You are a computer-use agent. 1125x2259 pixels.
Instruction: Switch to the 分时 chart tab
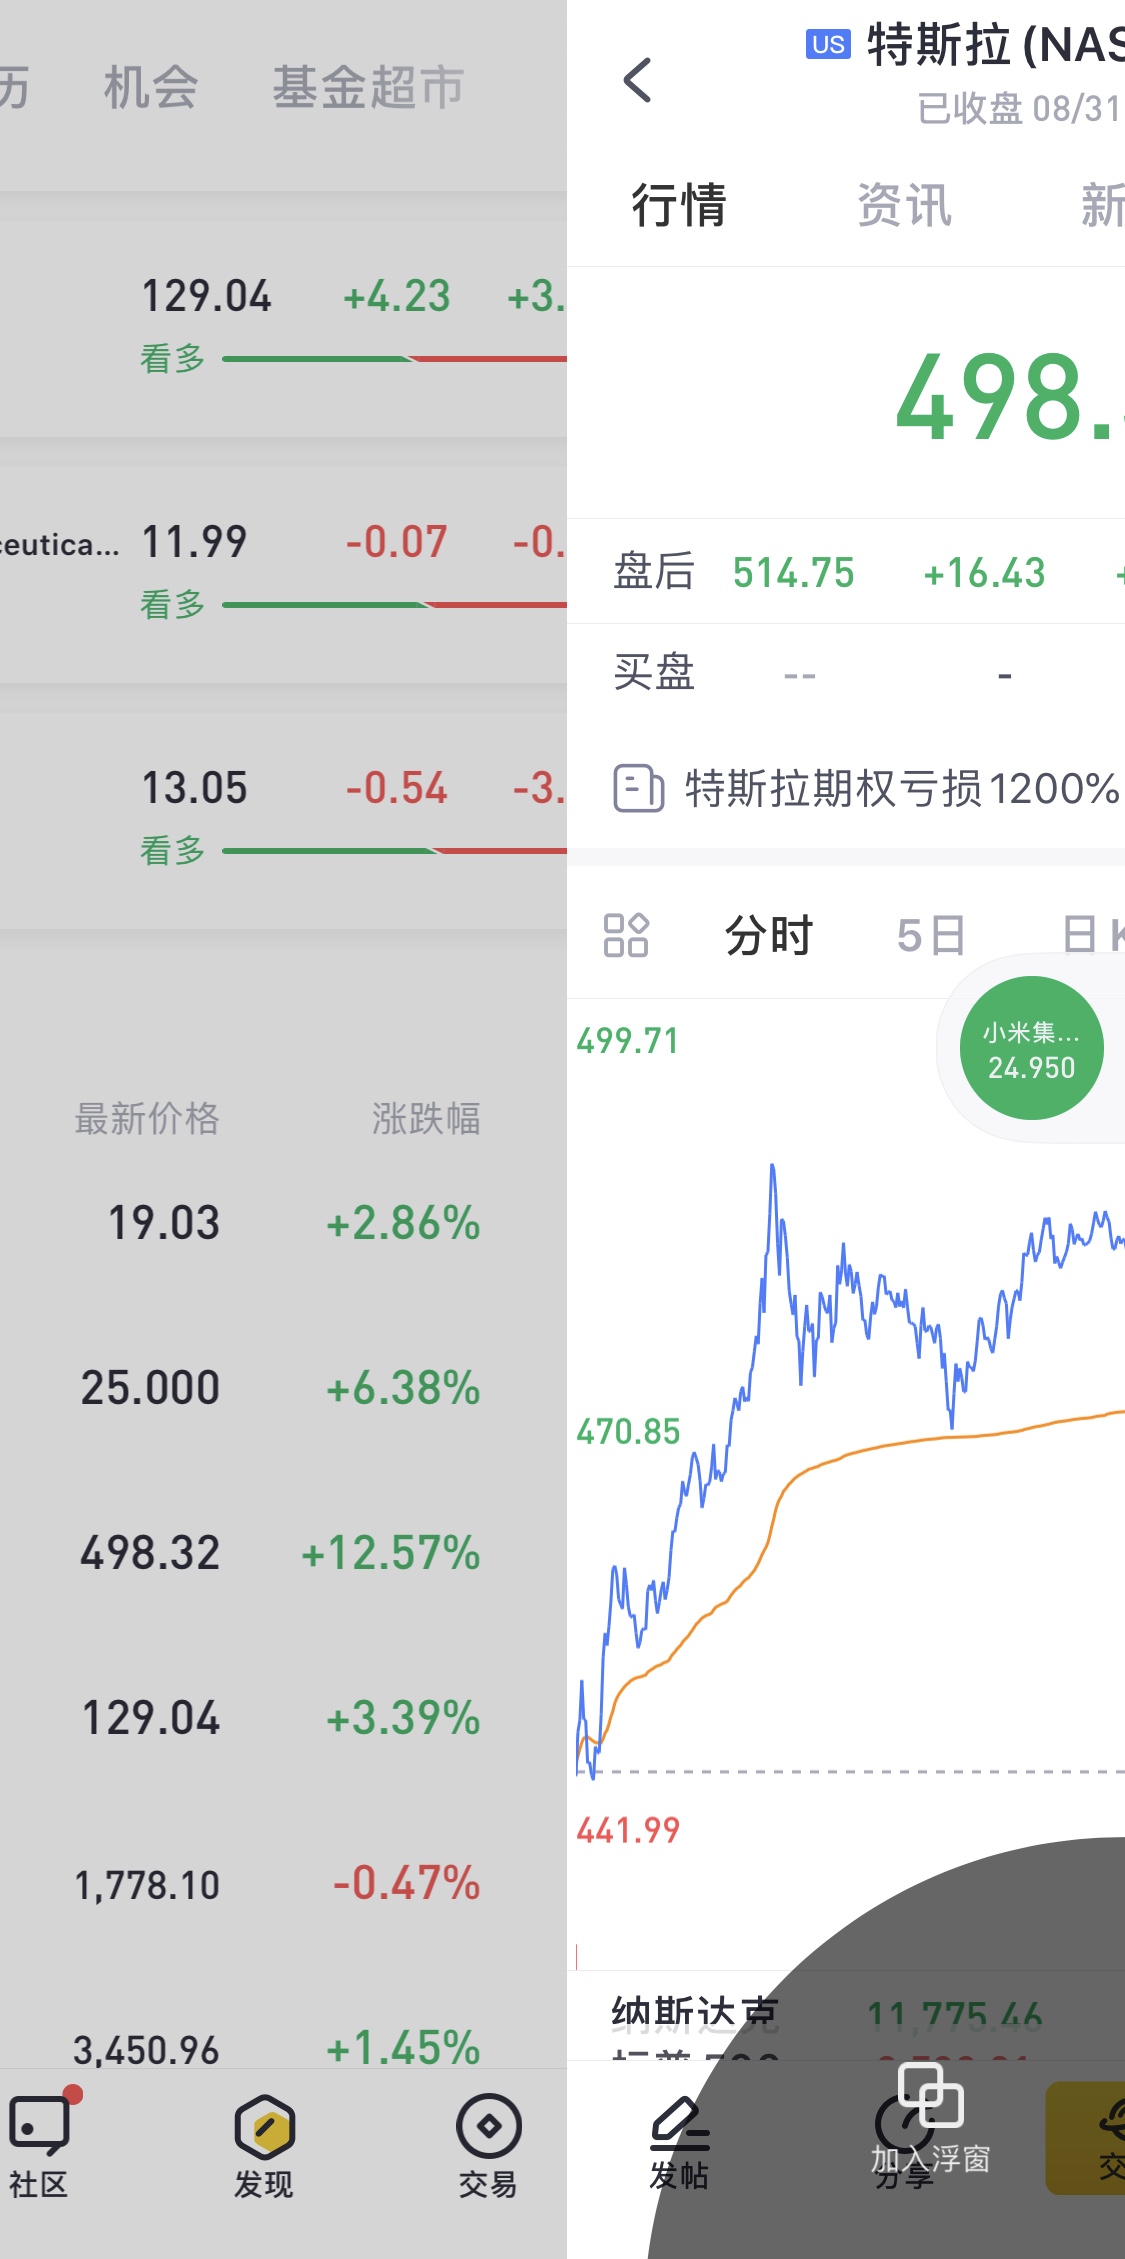[x=768, y=936]
